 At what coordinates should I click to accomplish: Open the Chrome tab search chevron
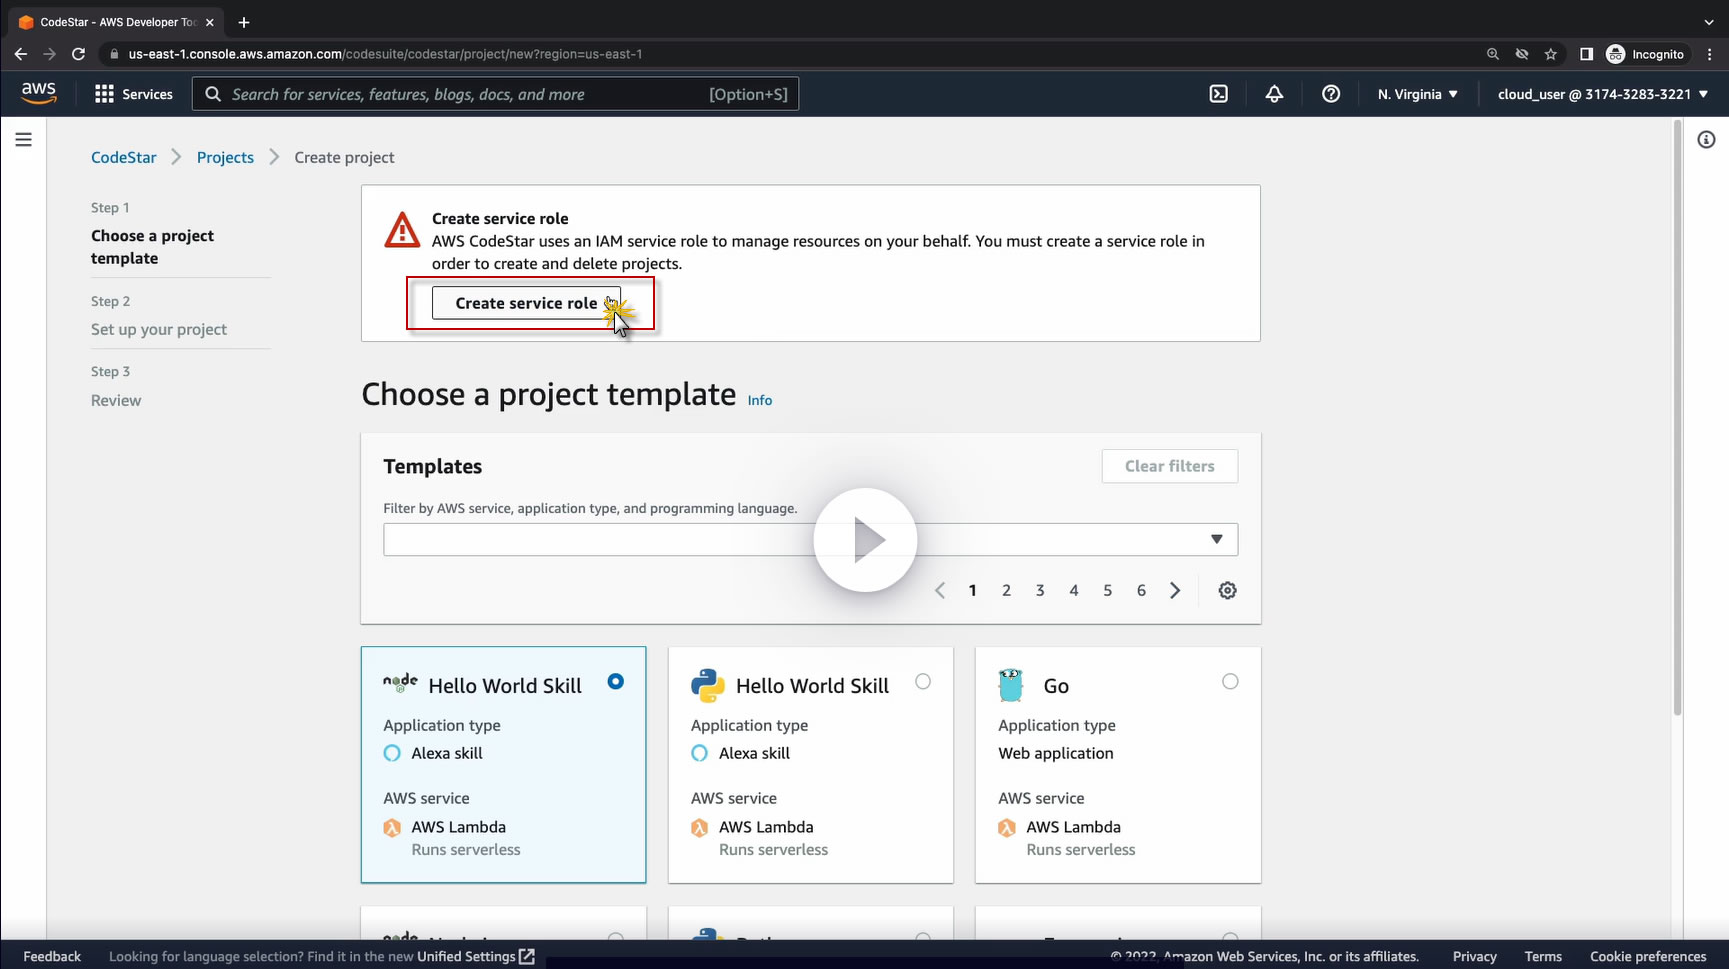(x=1709, y=22)
